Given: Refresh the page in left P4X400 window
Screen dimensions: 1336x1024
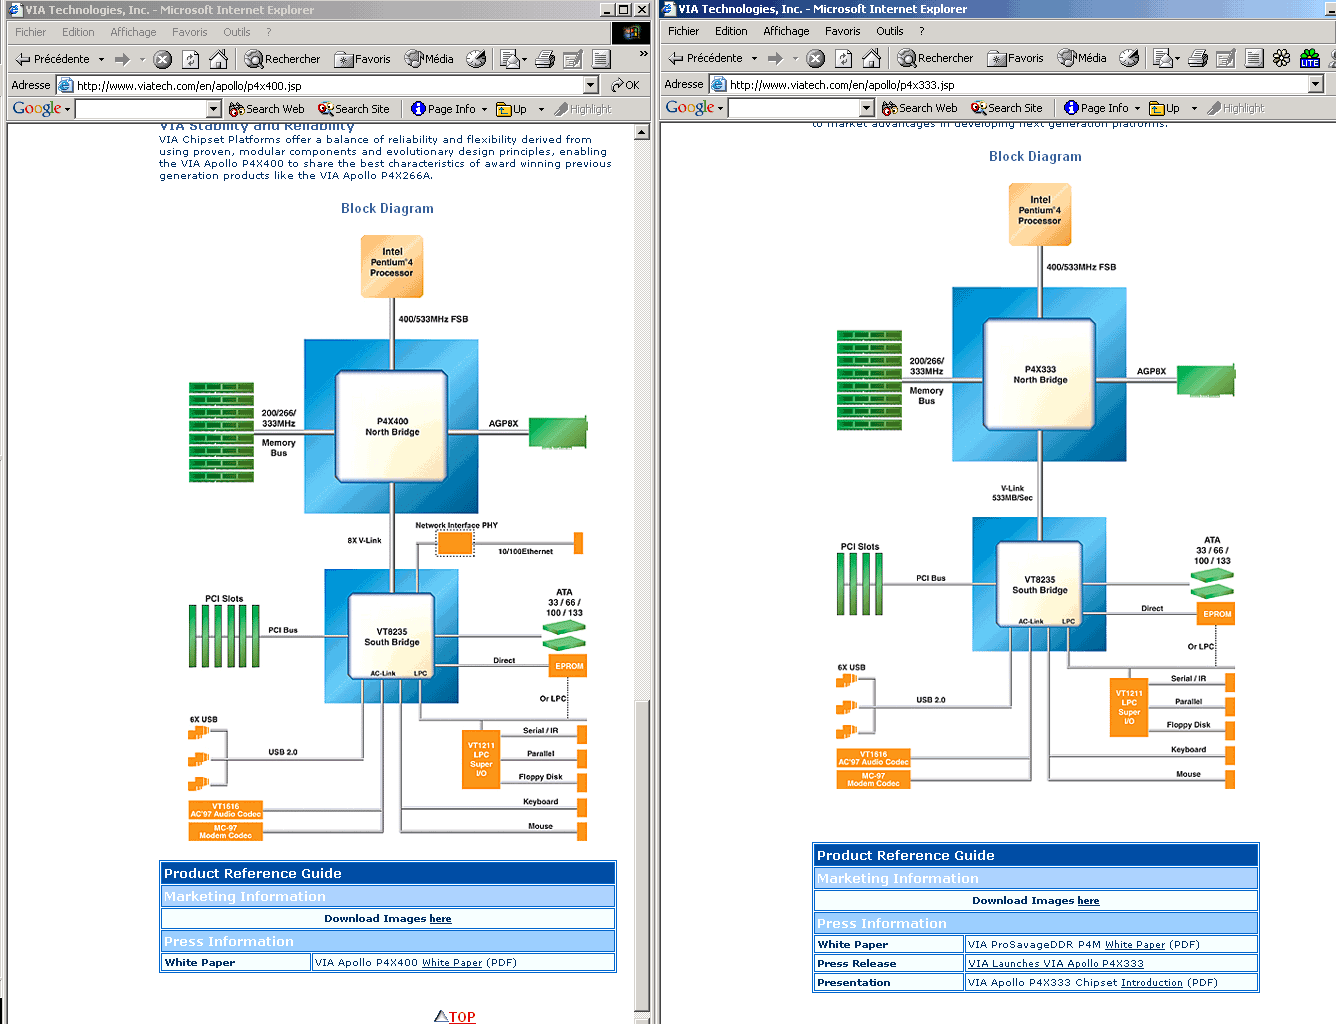Looking at the screenshot, I should click(190, 59).
